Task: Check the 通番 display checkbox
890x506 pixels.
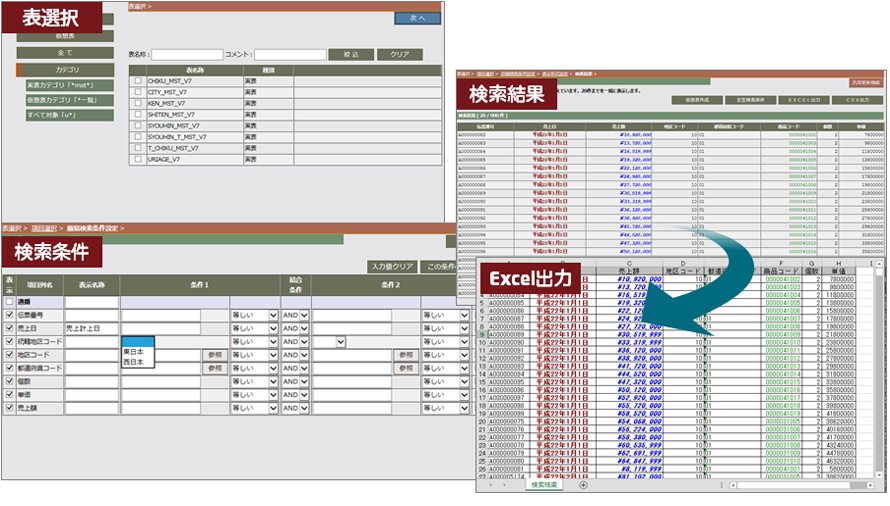Action: pyautogui.click(x=9, y=302)
